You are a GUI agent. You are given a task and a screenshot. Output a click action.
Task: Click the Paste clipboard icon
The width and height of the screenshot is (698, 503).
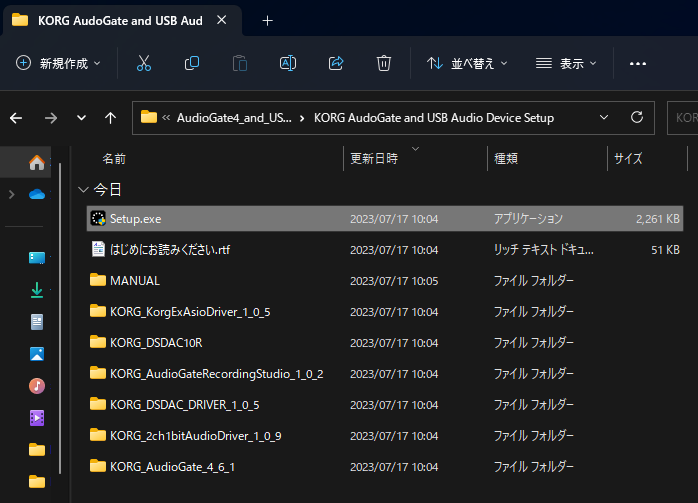239,63
